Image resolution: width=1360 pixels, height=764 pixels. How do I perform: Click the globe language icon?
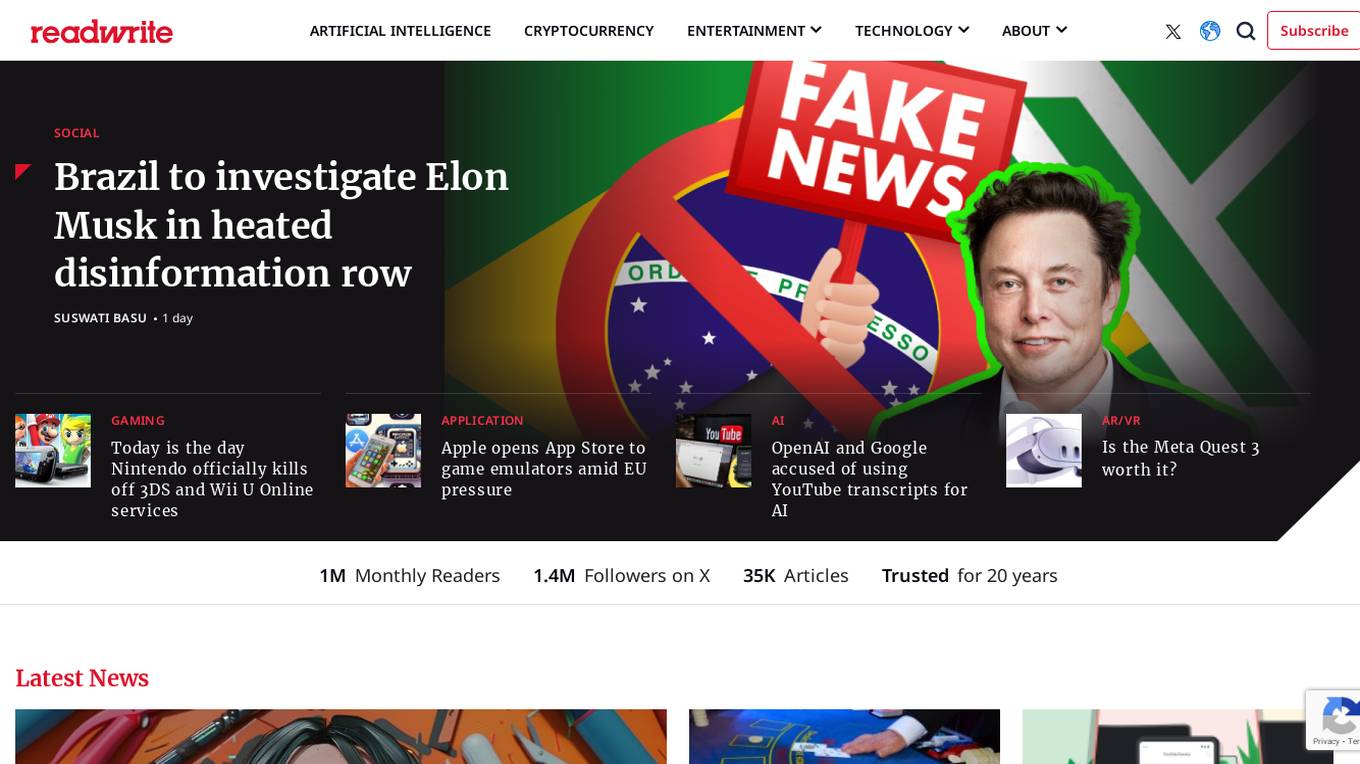1210,31
